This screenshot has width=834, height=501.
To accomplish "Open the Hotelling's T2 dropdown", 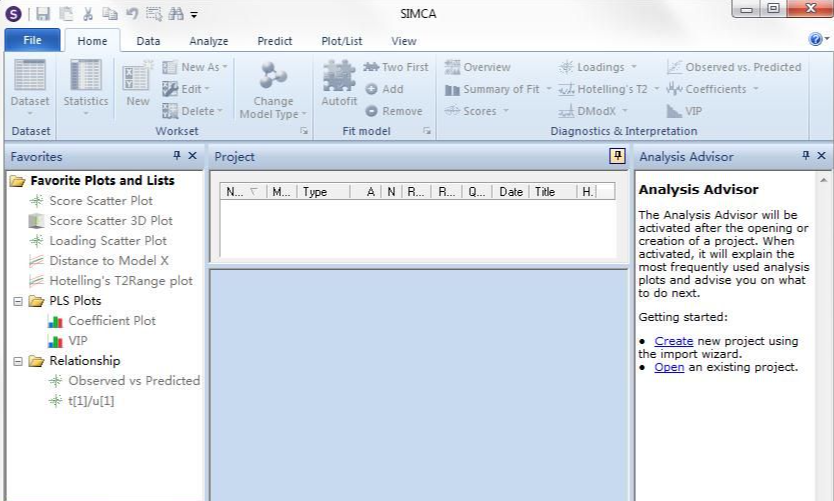I will (x=656, y=89).
